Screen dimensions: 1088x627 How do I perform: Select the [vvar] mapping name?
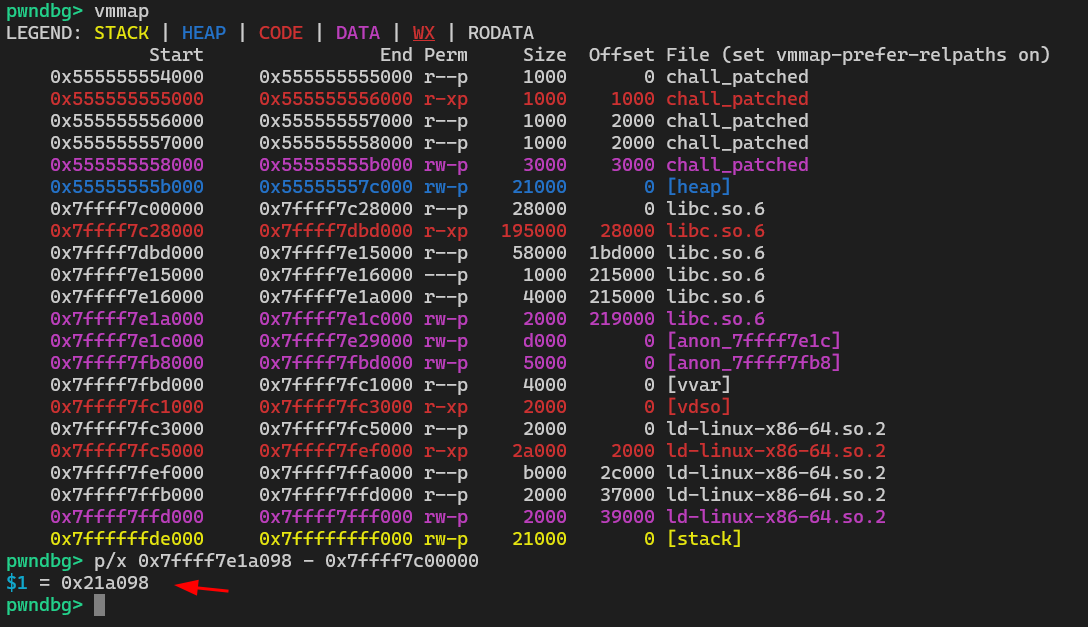point(699,385)
